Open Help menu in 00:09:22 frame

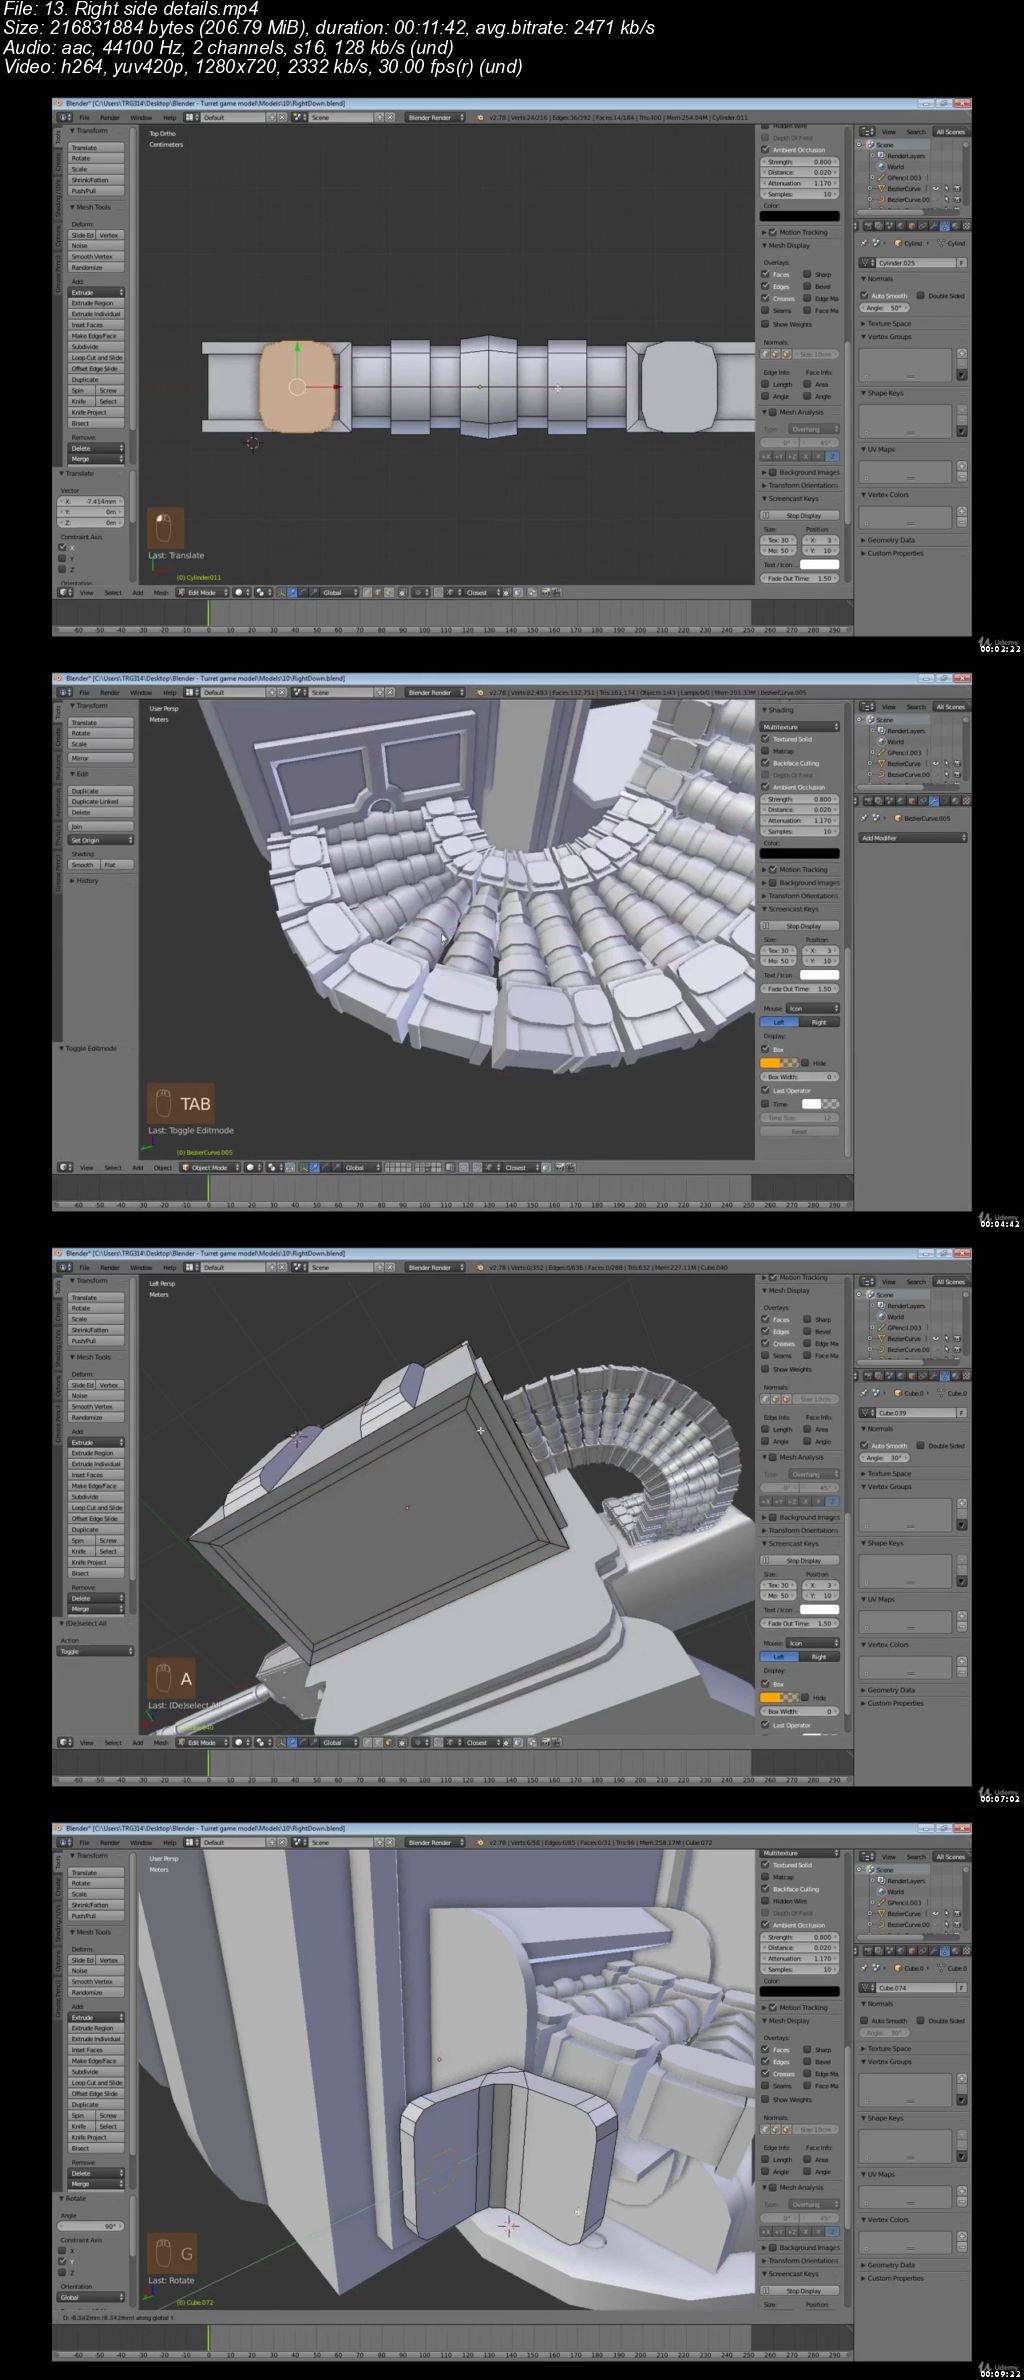pyautogui.click(x=170, y=1842)
